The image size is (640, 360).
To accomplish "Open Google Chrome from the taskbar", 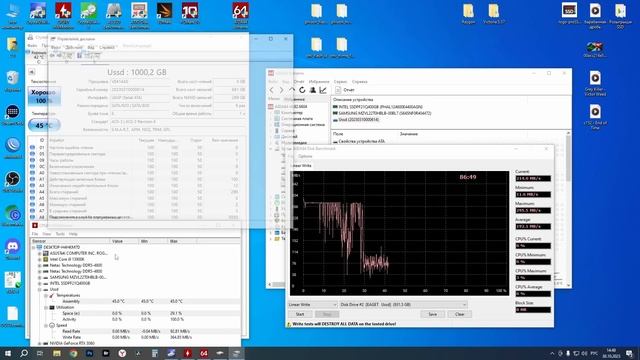I will [73, 353].
